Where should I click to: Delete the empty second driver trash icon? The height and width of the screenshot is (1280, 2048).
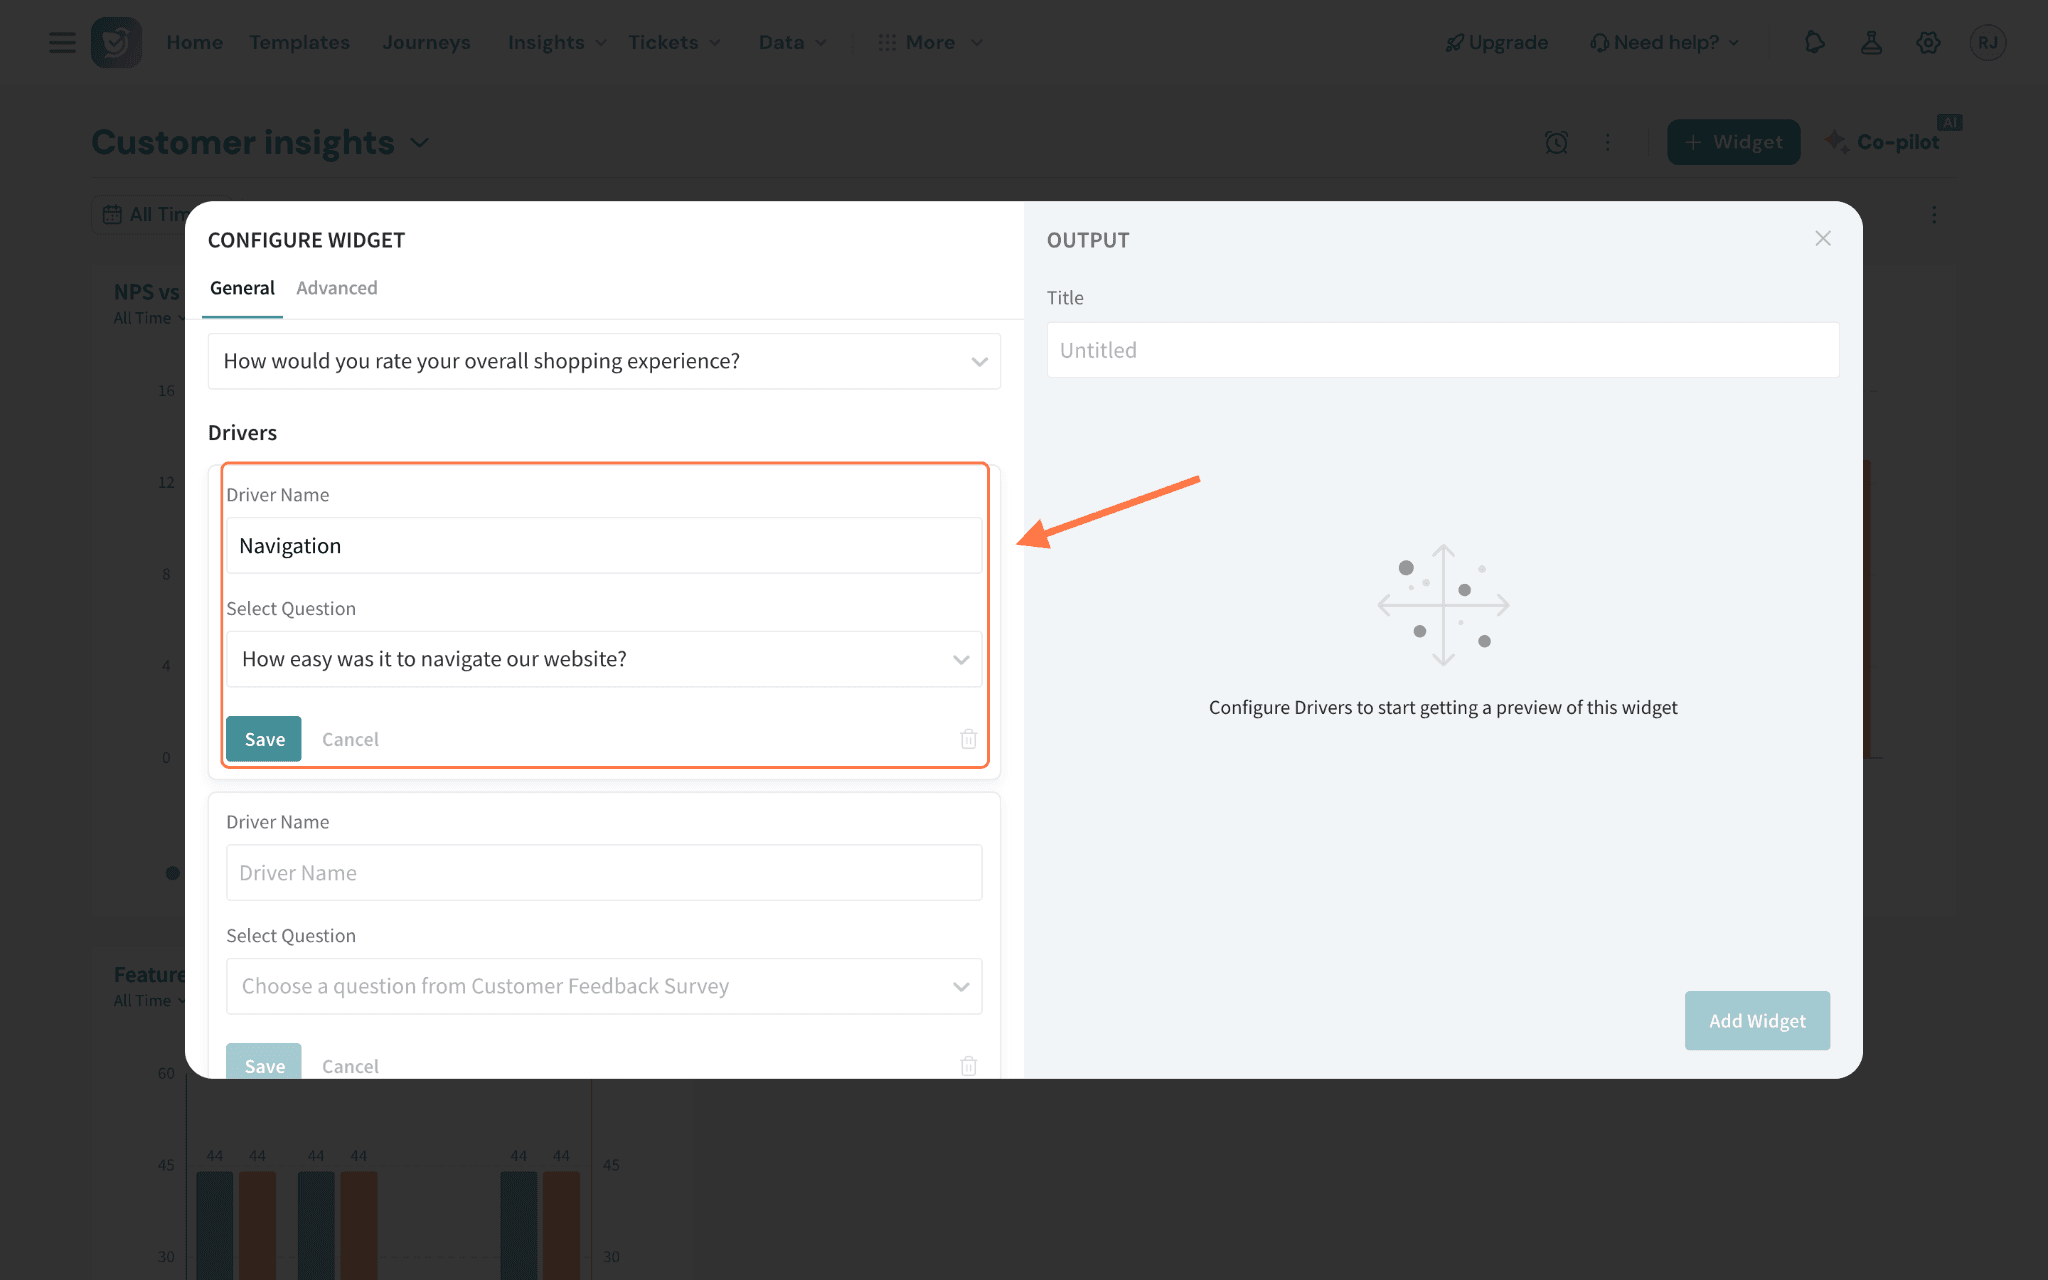coord(968,1066)
